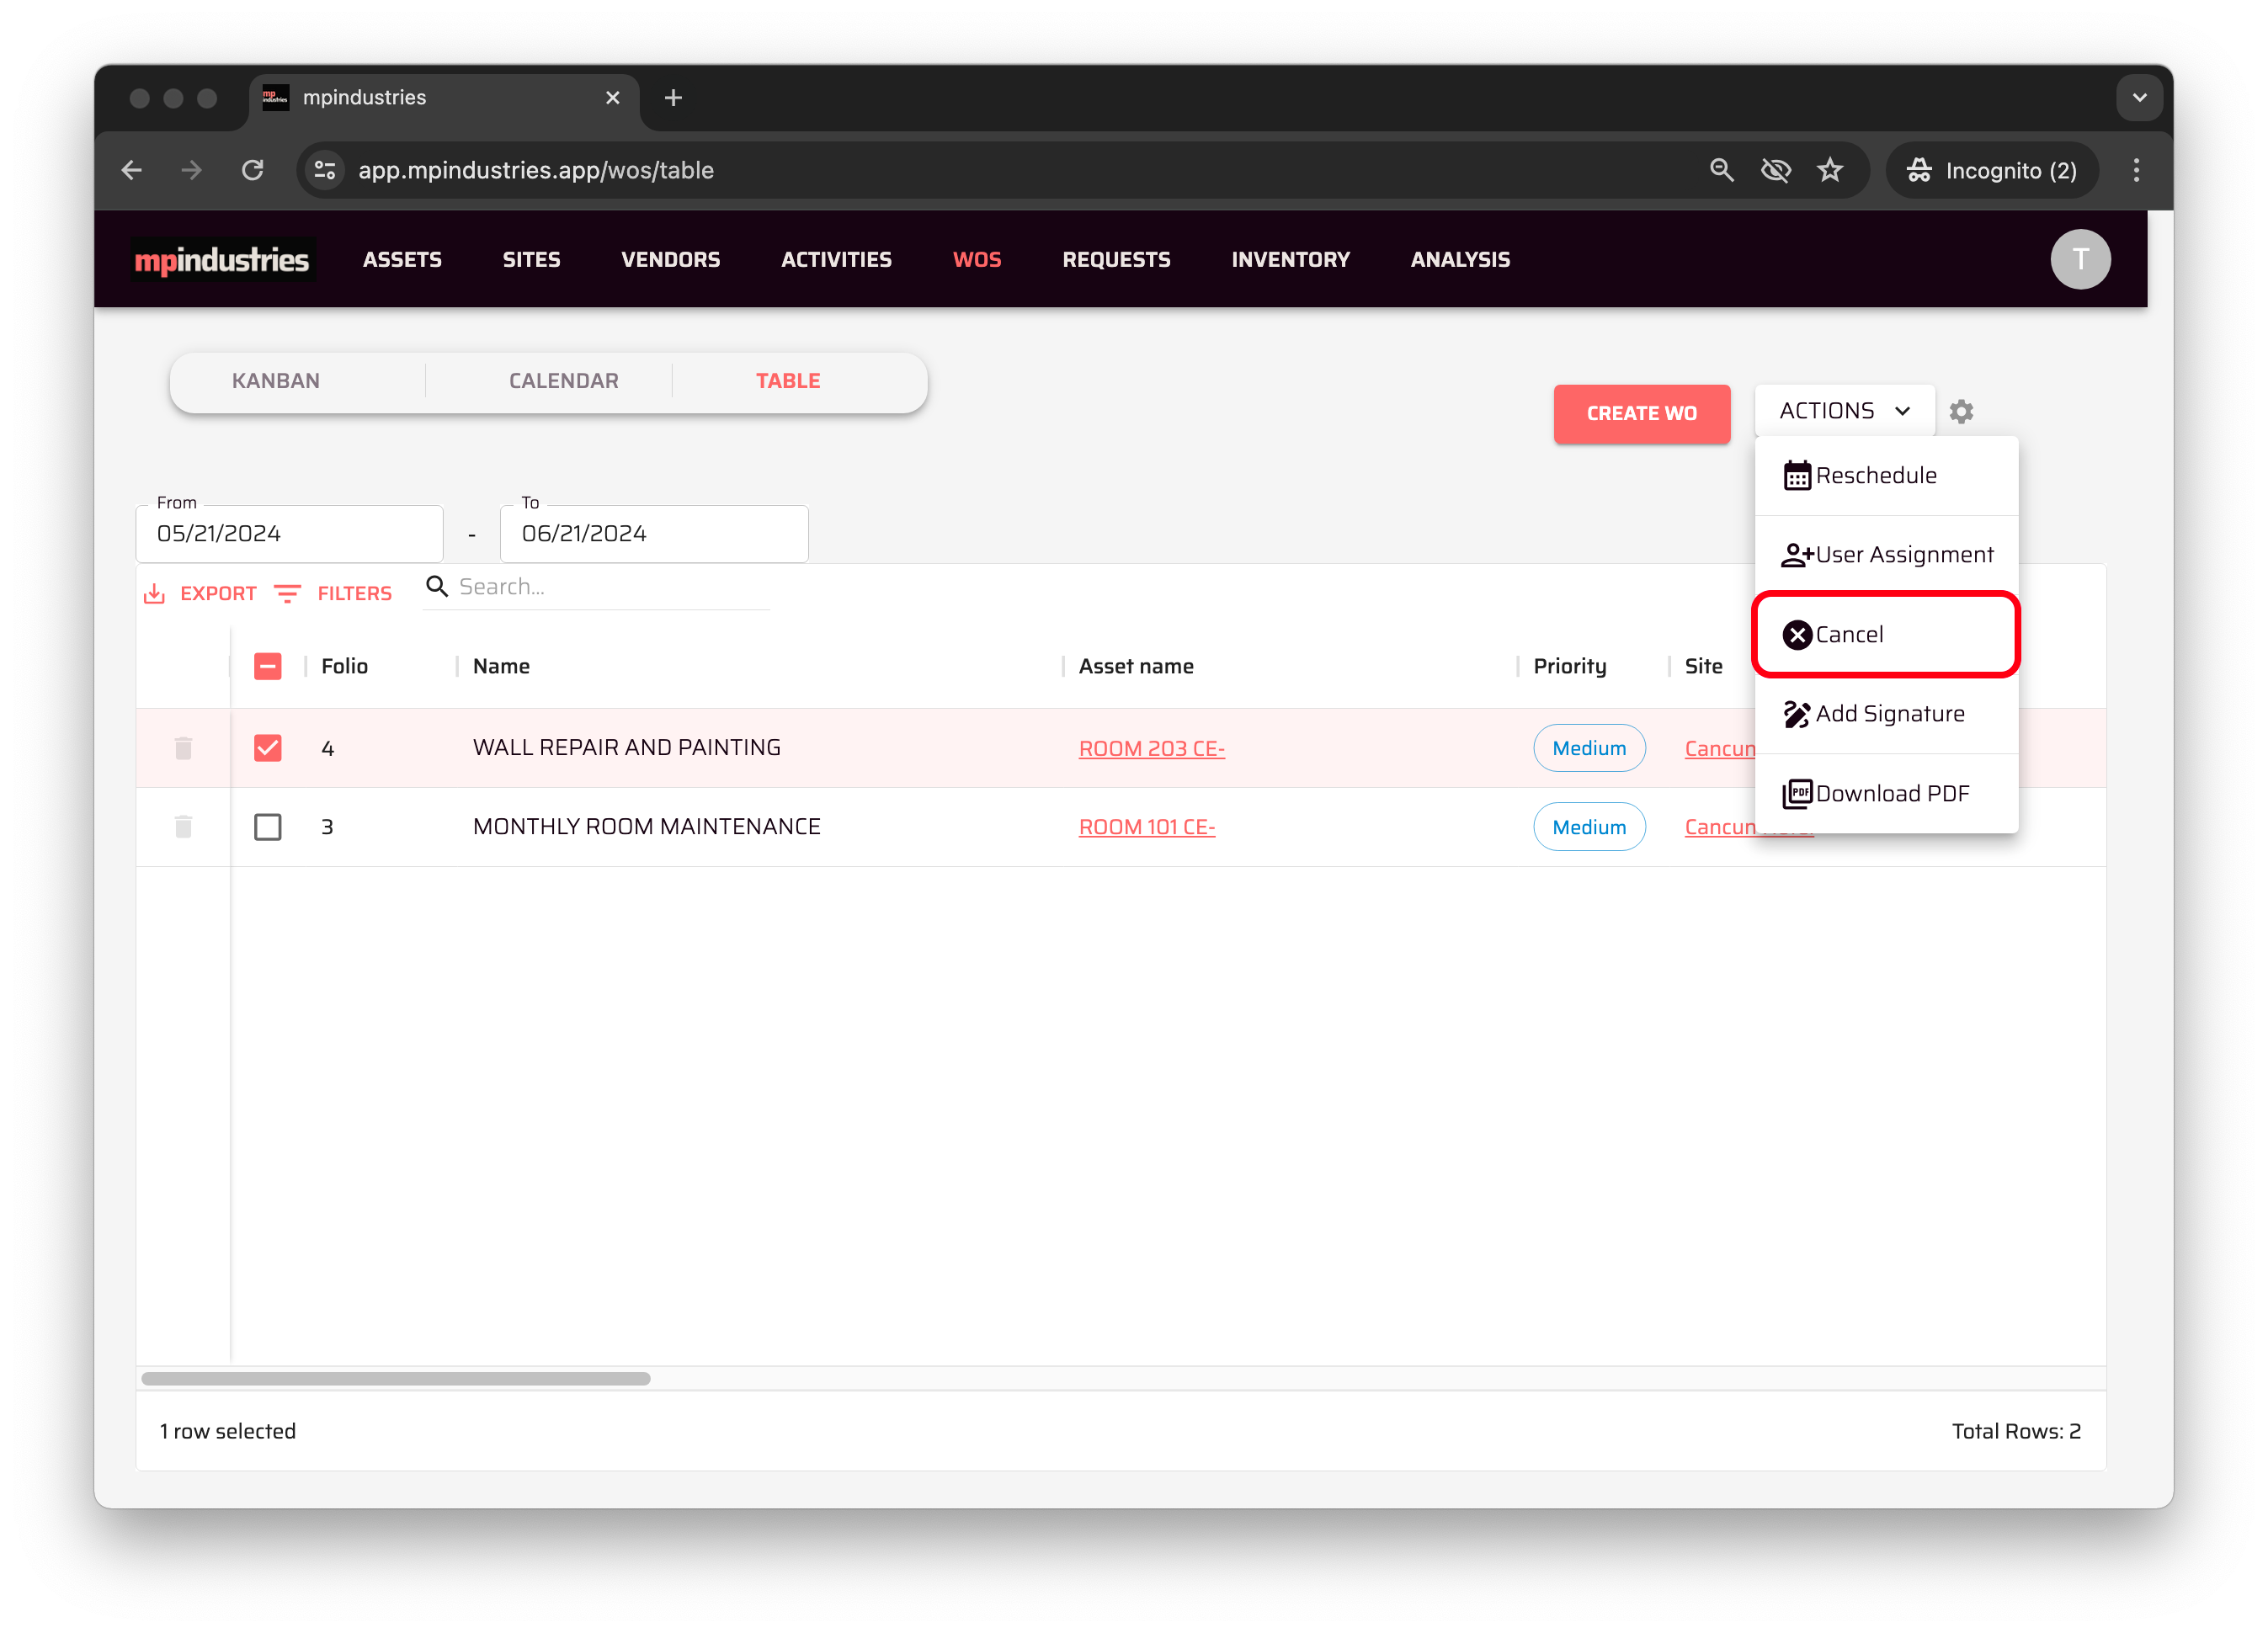2268x1633 pixels.
Task: Open the Filters icon
Action: pyautogui.click(x=288, y=594)
